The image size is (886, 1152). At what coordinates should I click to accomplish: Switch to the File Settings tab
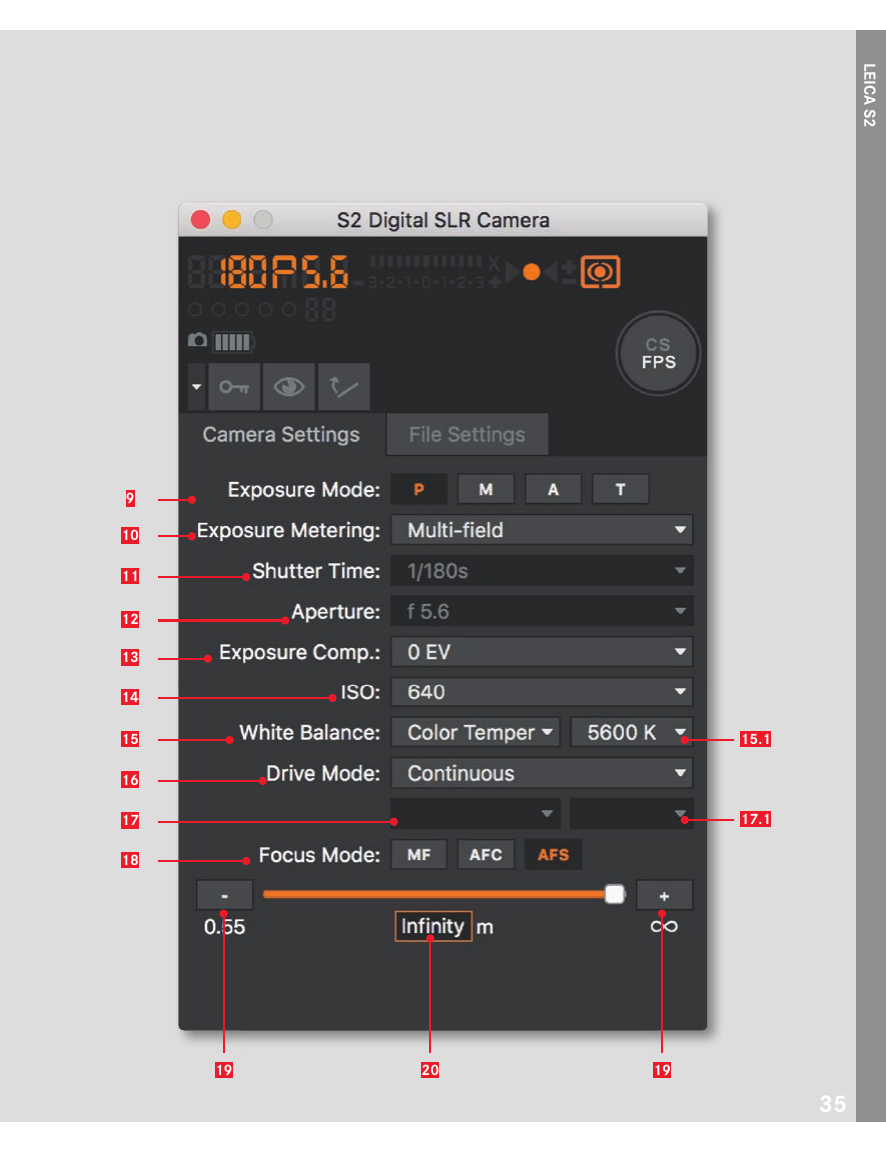click(467, 435)
